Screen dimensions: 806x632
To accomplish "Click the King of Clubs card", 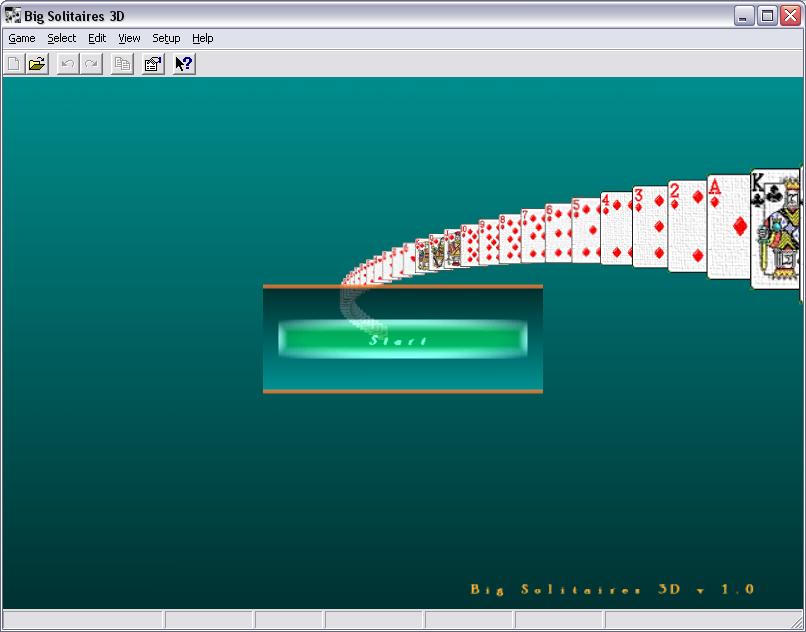I will click(x=775, y=229).
